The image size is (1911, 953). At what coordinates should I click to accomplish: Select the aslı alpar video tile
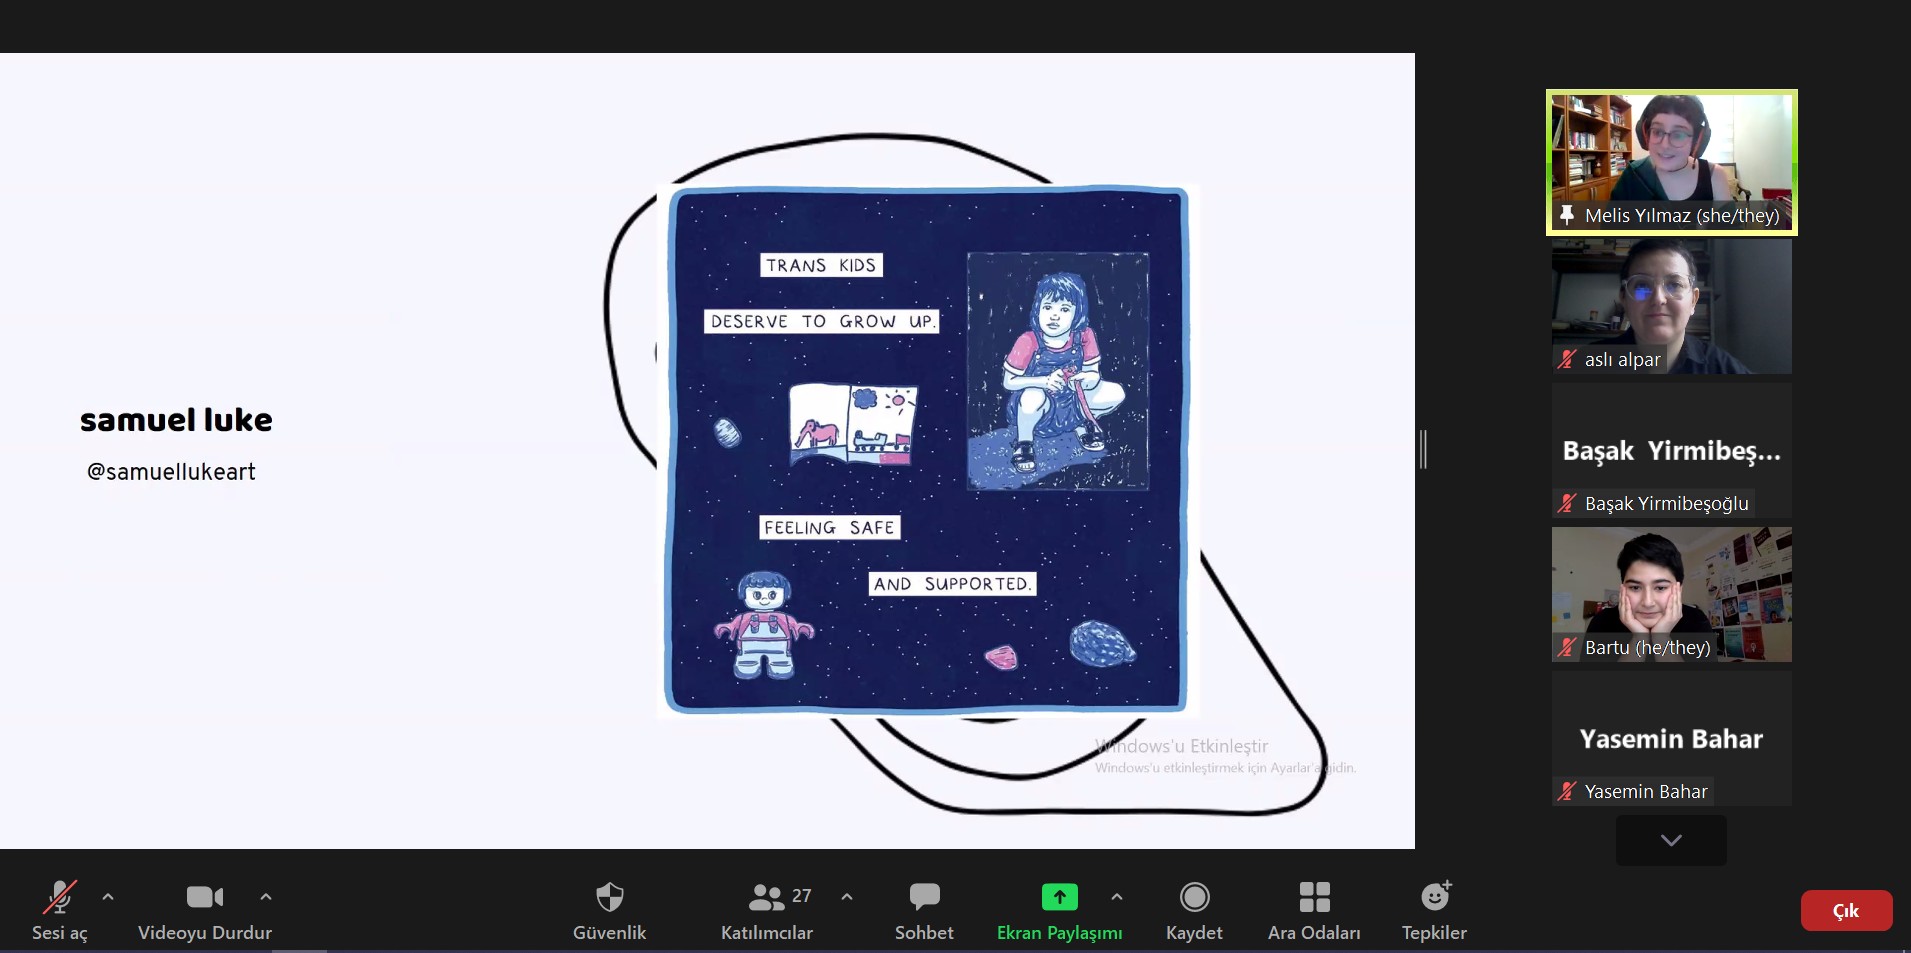coord(1671,306)
